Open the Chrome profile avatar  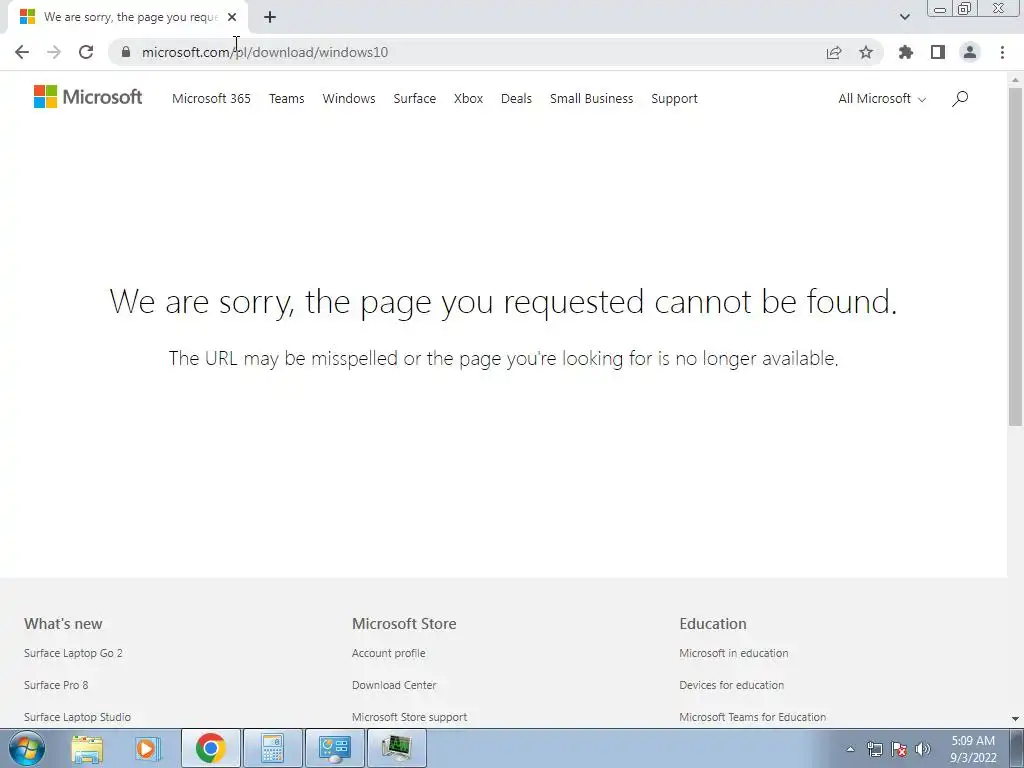(970, 52)
